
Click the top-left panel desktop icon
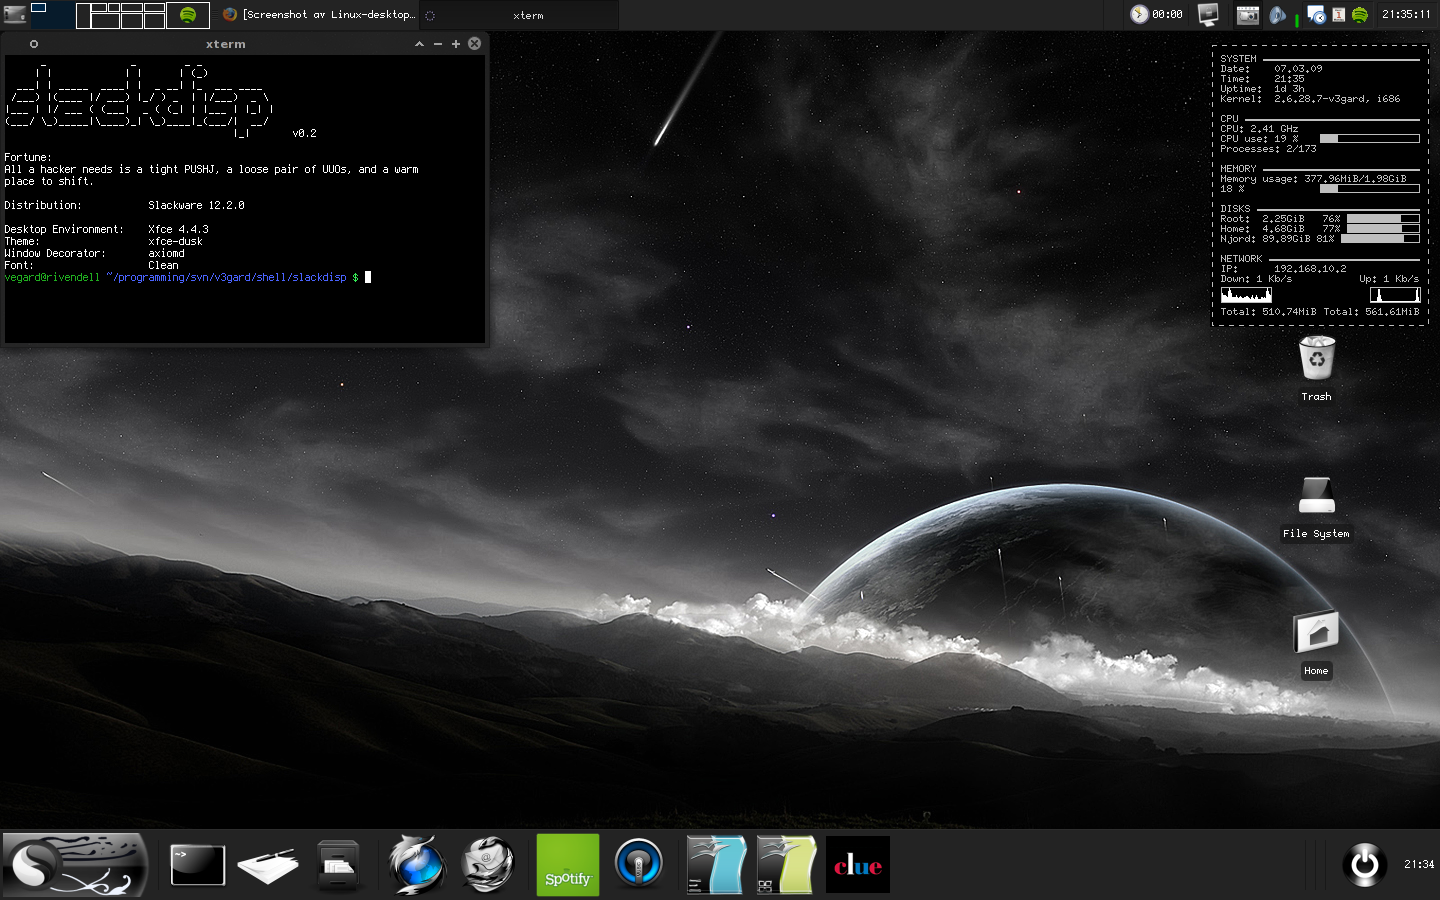point(15,15)
